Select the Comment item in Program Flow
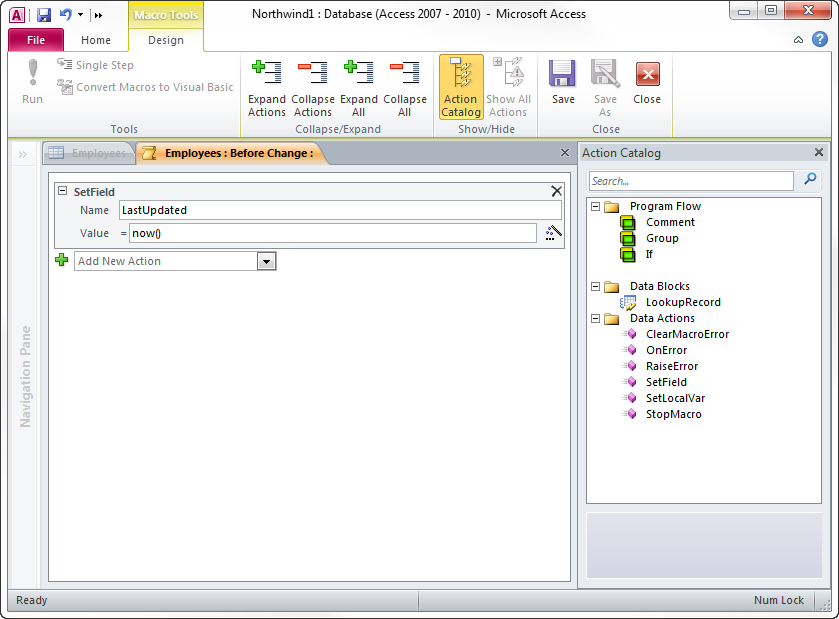 coord(670,222)
